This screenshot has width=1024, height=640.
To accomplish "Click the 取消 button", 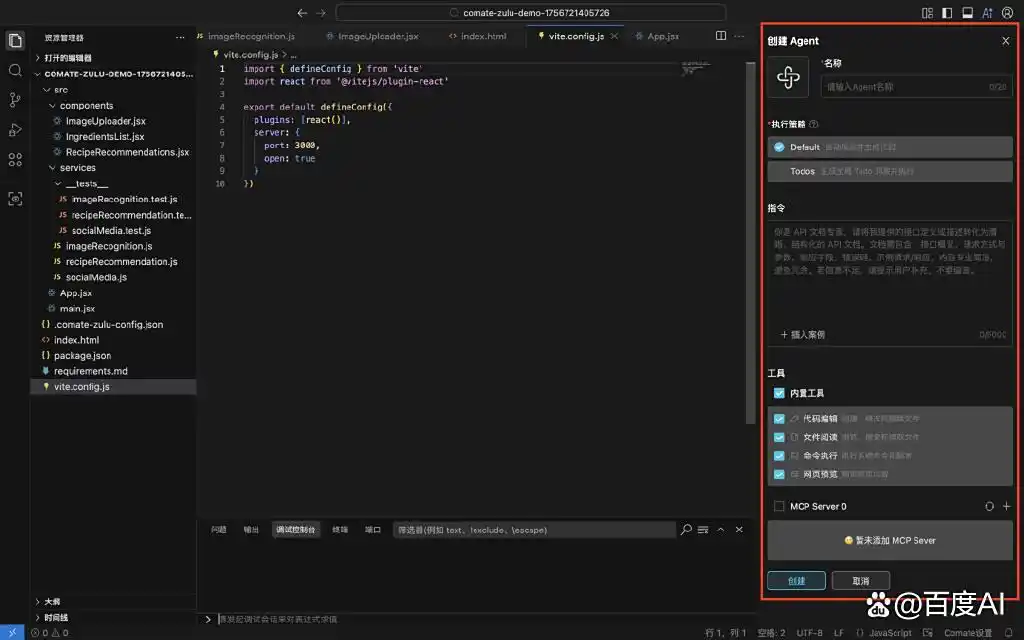I will pos(860,581).
